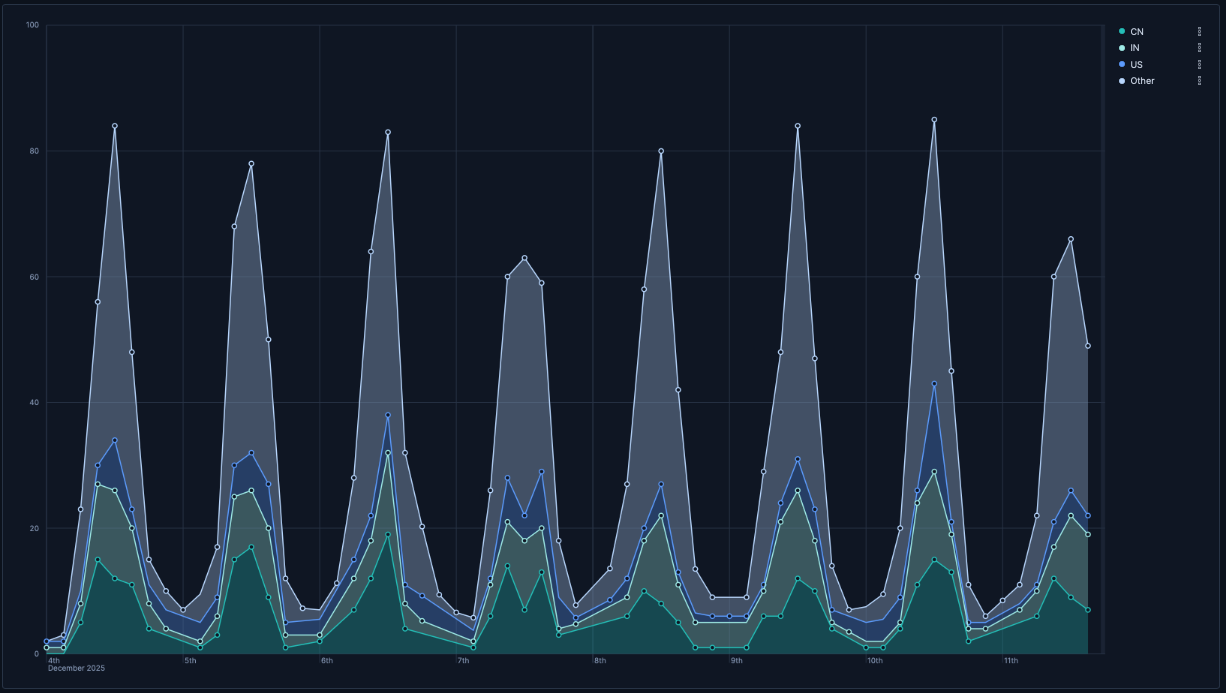The height and width of the screenshot is (693, 1226).
Task: Open the options menu for Other series
Action: pos(1199,80)
